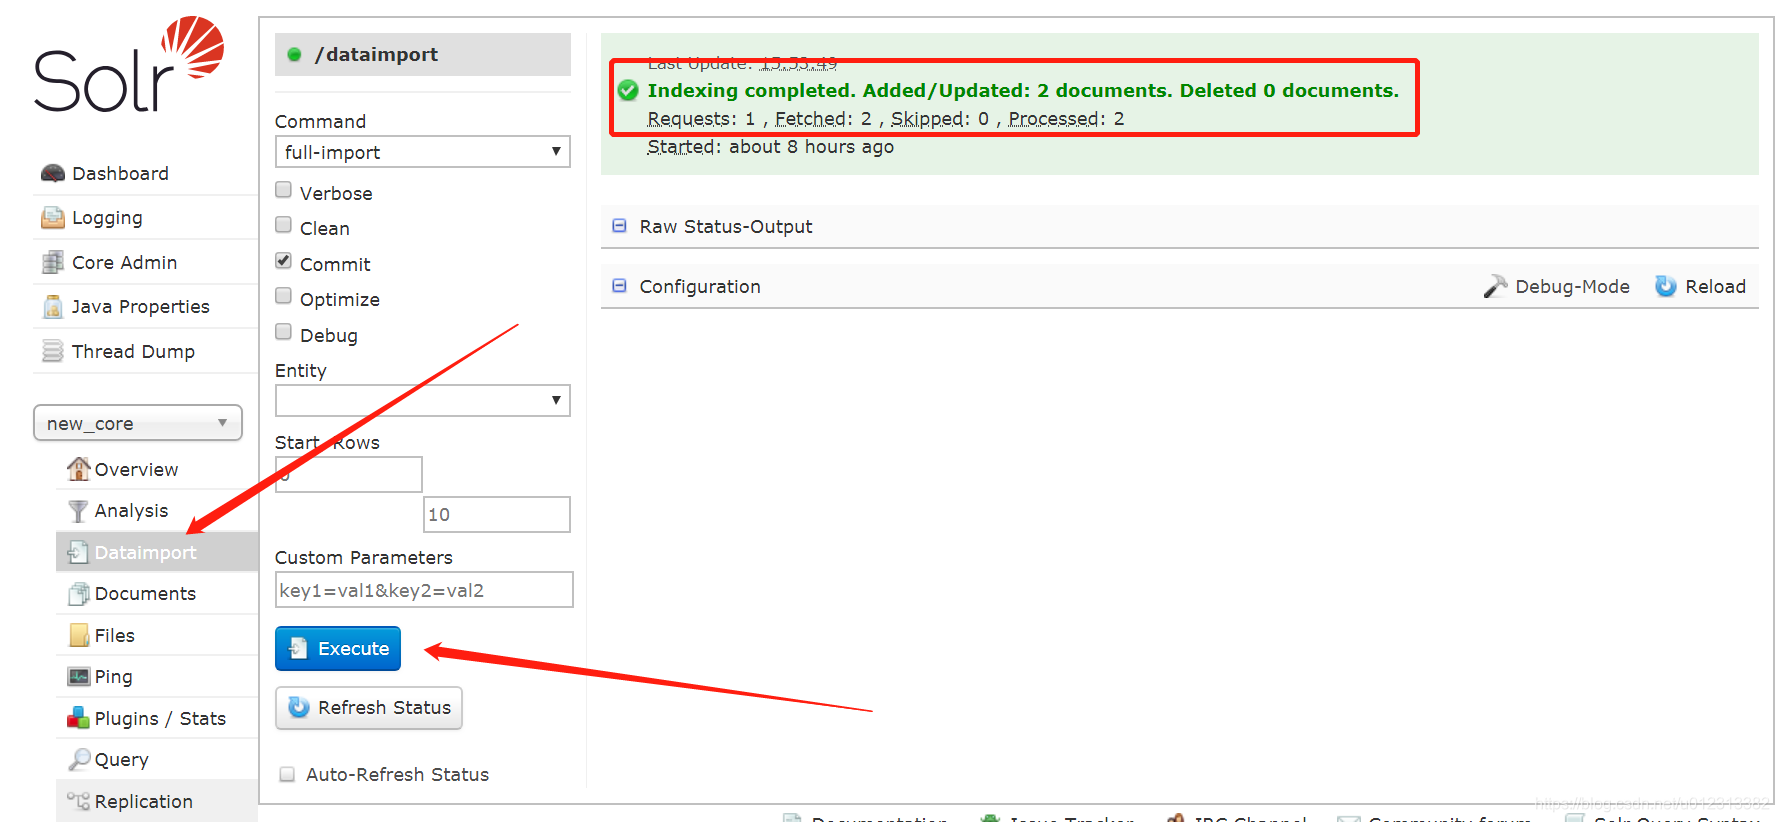The height and width of the screenshot is (822, 1779).
Task: Enable the Verbose checkbox
Action: tap(284, 190)
